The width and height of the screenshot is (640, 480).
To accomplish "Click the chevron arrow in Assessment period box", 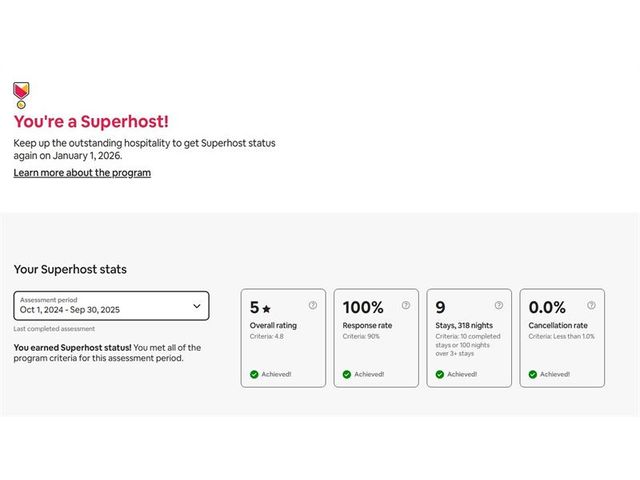I will [x=197, y=307].
